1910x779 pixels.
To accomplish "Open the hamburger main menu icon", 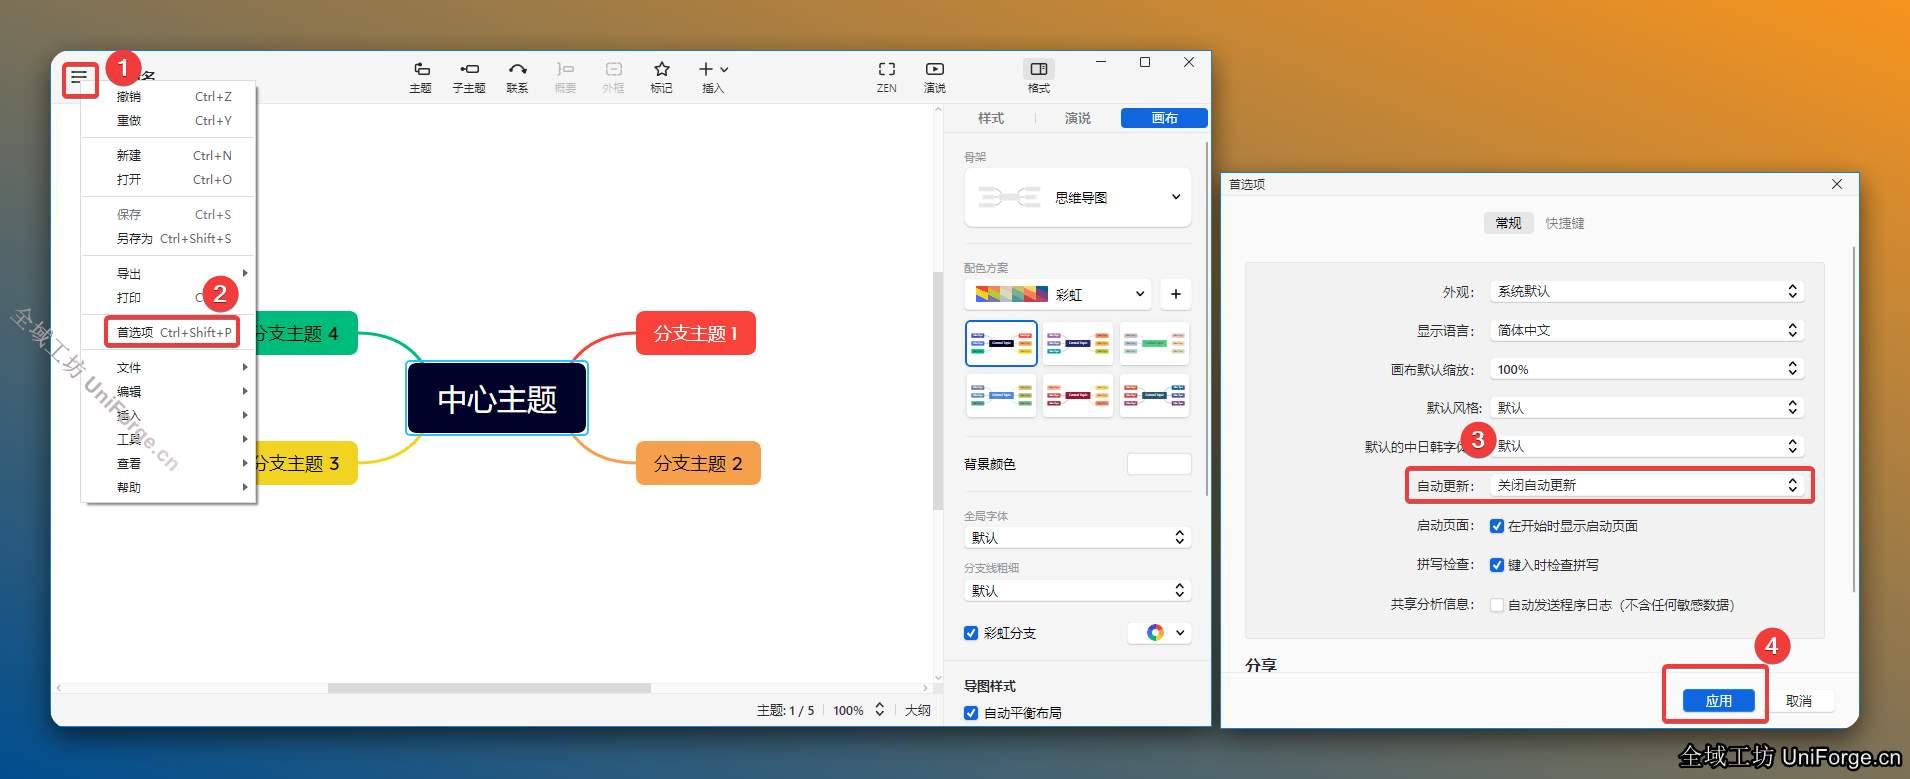I will tap(79, 78).
